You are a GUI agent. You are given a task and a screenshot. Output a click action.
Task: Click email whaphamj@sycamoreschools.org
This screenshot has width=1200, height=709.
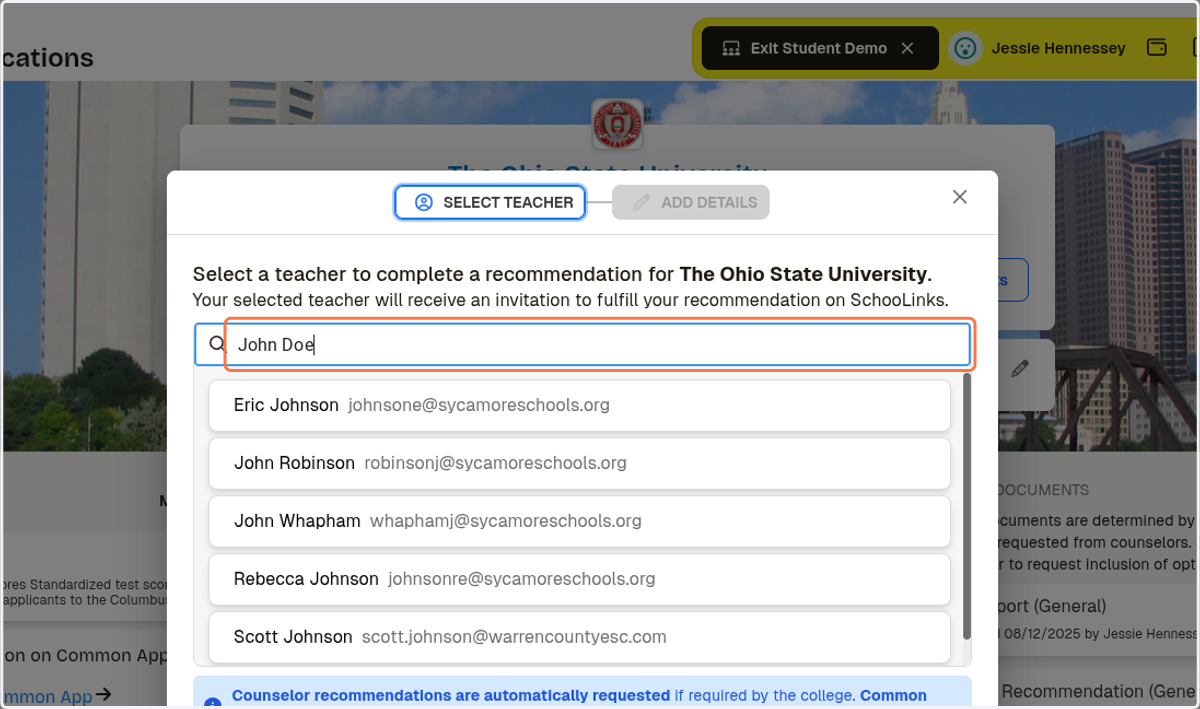[x=506, y=521]
